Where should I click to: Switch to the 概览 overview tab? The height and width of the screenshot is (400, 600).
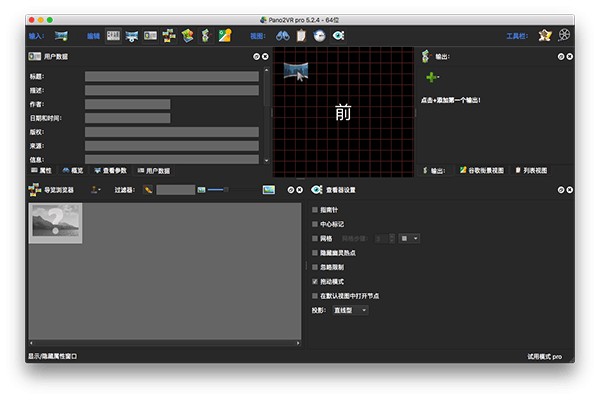[x=72, y=171]
